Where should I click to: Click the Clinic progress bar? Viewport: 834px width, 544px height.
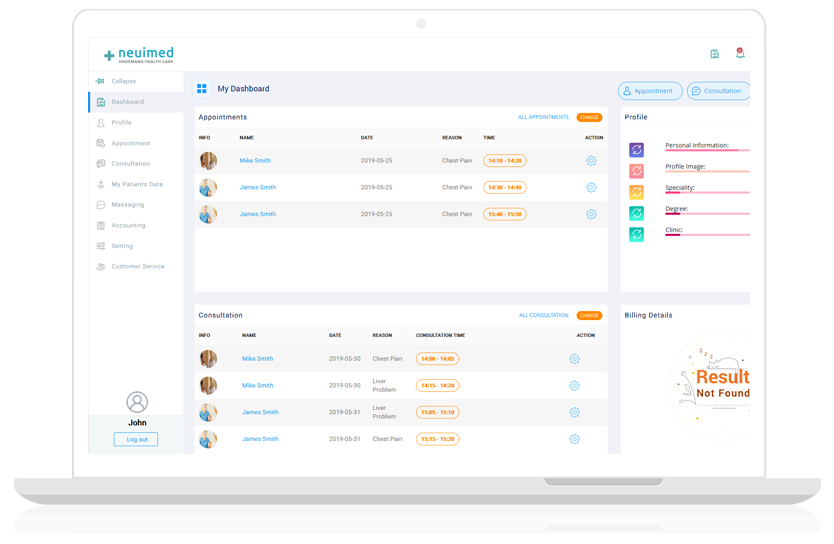pyautogui.click(x=707, y=235)
